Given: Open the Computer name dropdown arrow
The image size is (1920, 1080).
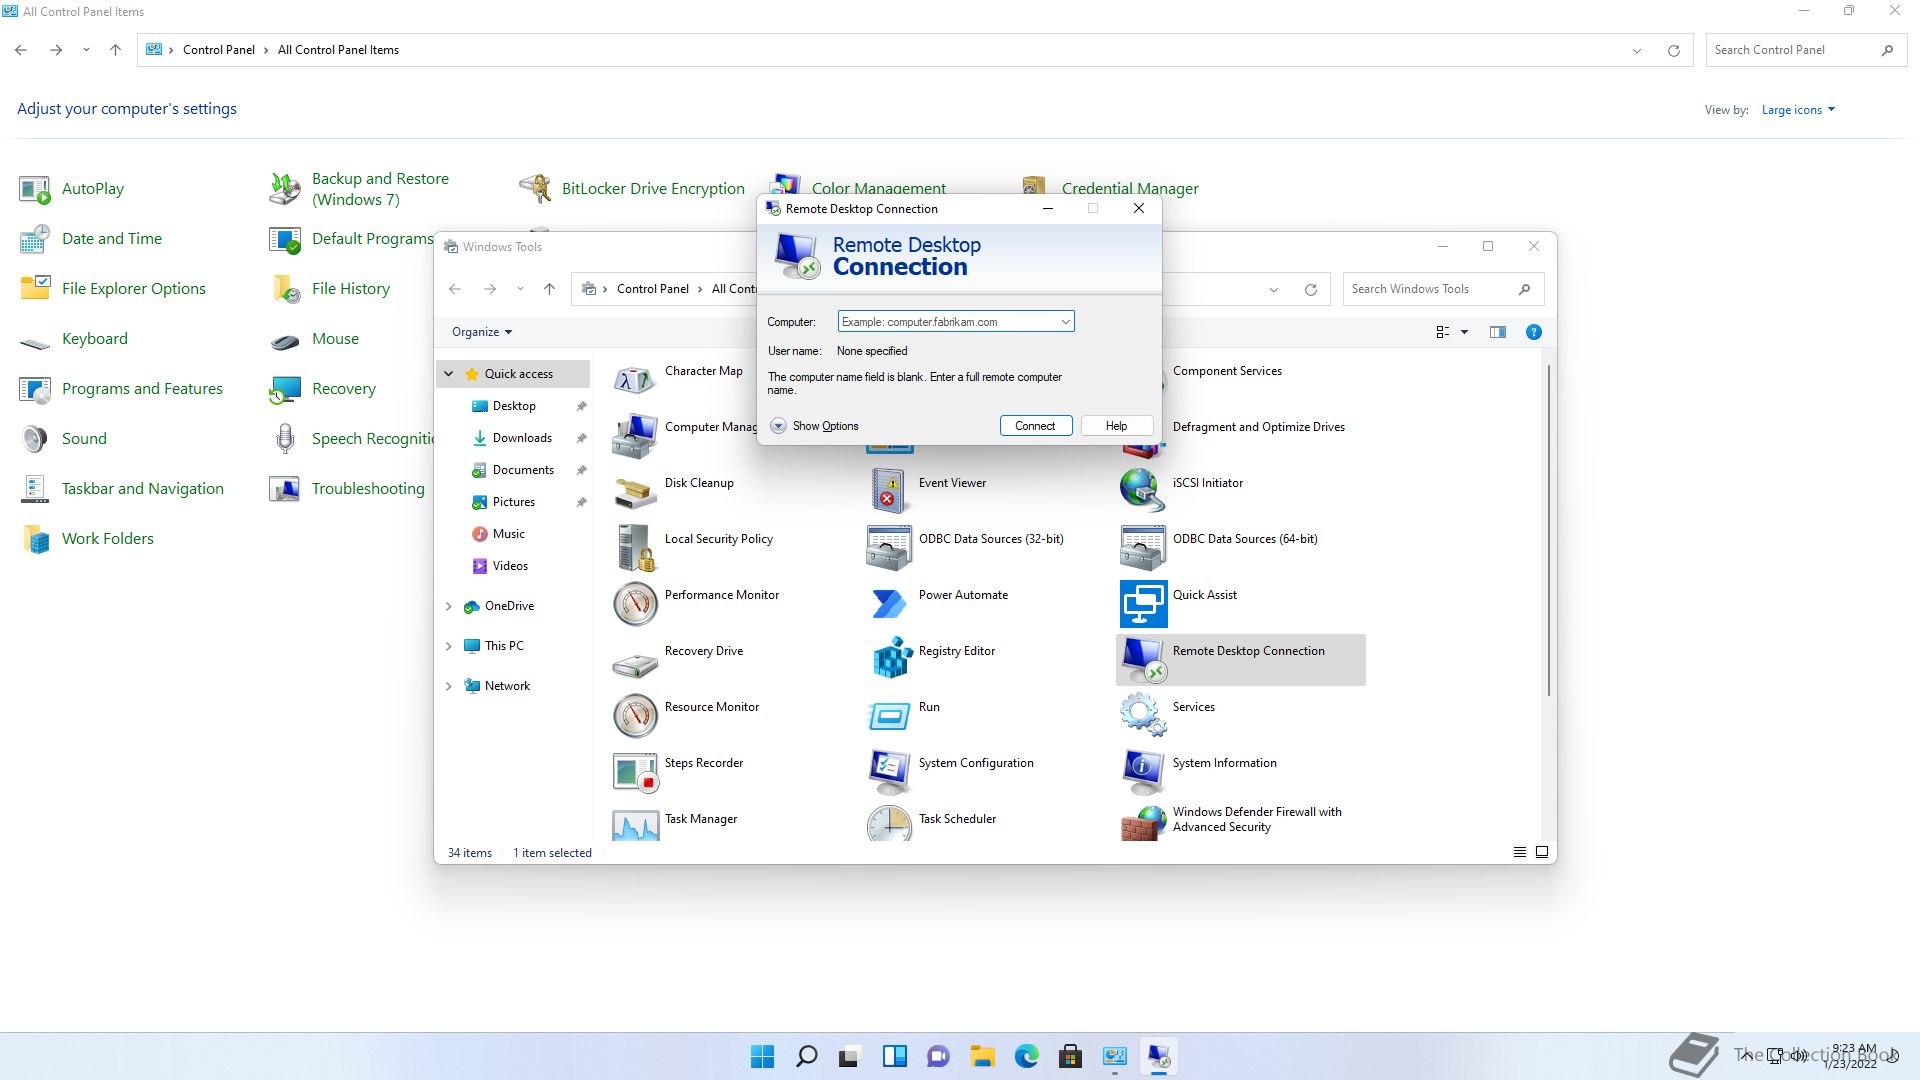Looking at the screenshot, I should (1065, 322).
